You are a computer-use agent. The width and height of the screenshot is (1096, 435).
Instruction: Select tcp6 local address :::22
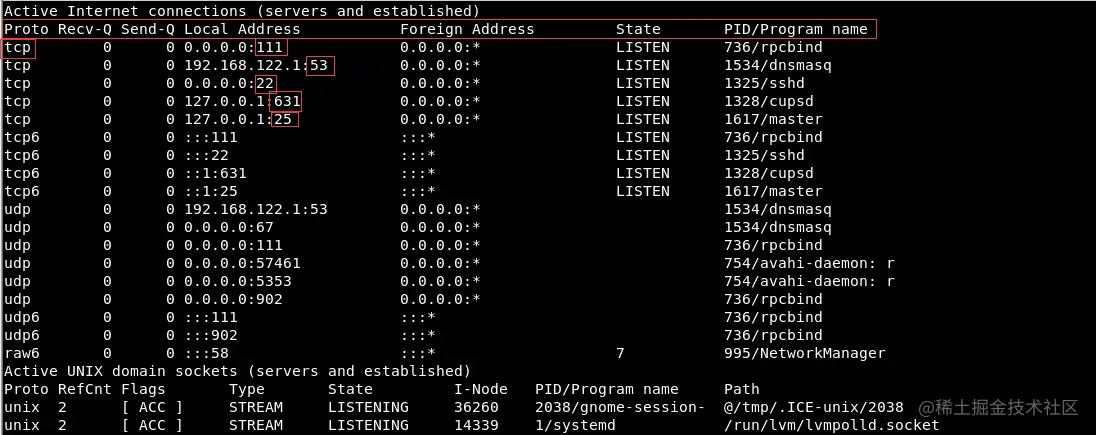coord(207,155)
